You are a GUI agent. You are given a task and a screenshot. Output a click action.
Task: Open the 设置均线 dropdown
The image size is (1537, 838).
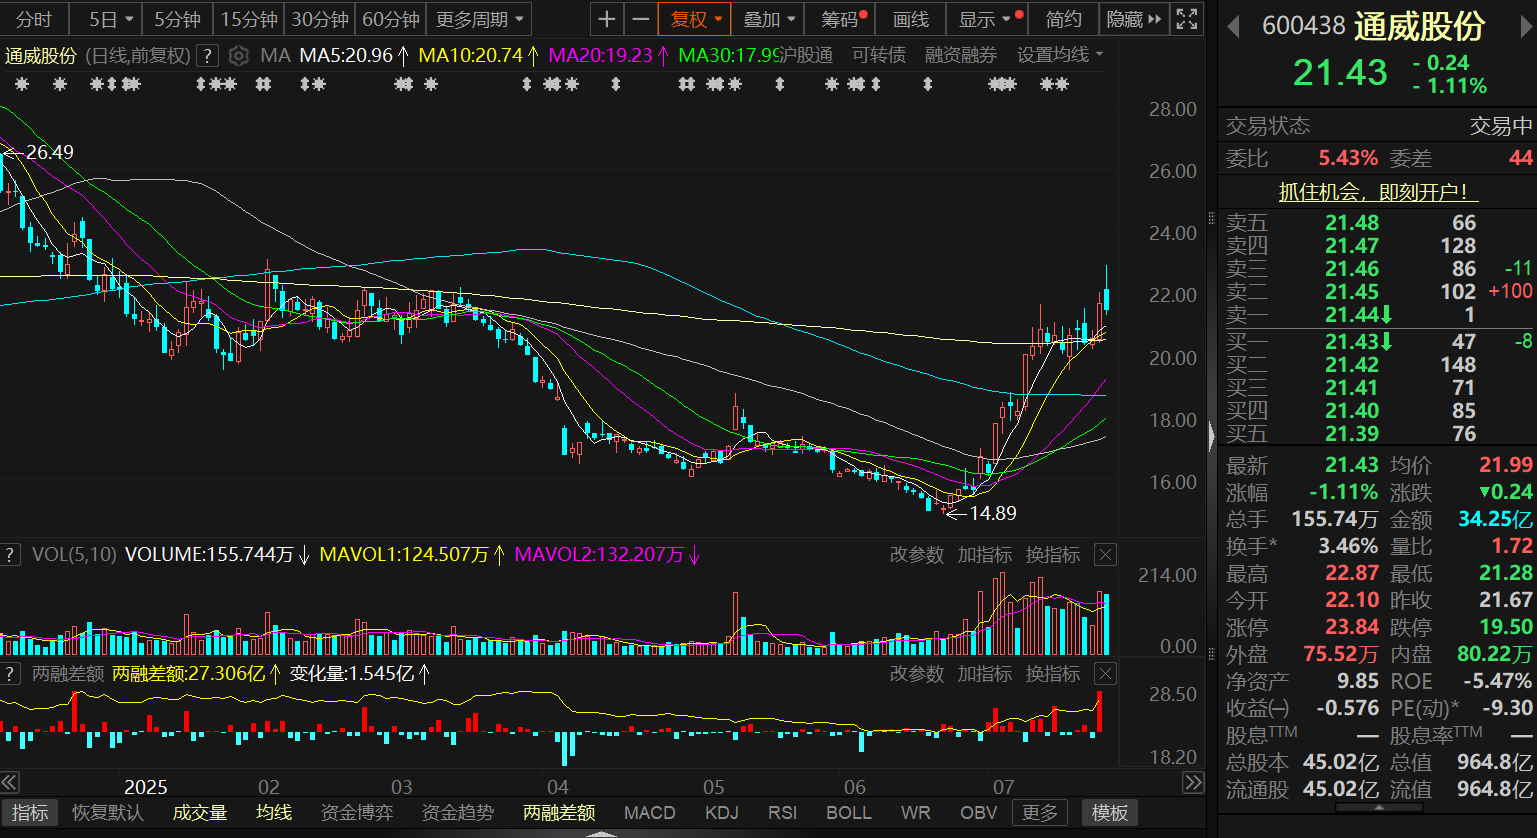click(1061, 55)
